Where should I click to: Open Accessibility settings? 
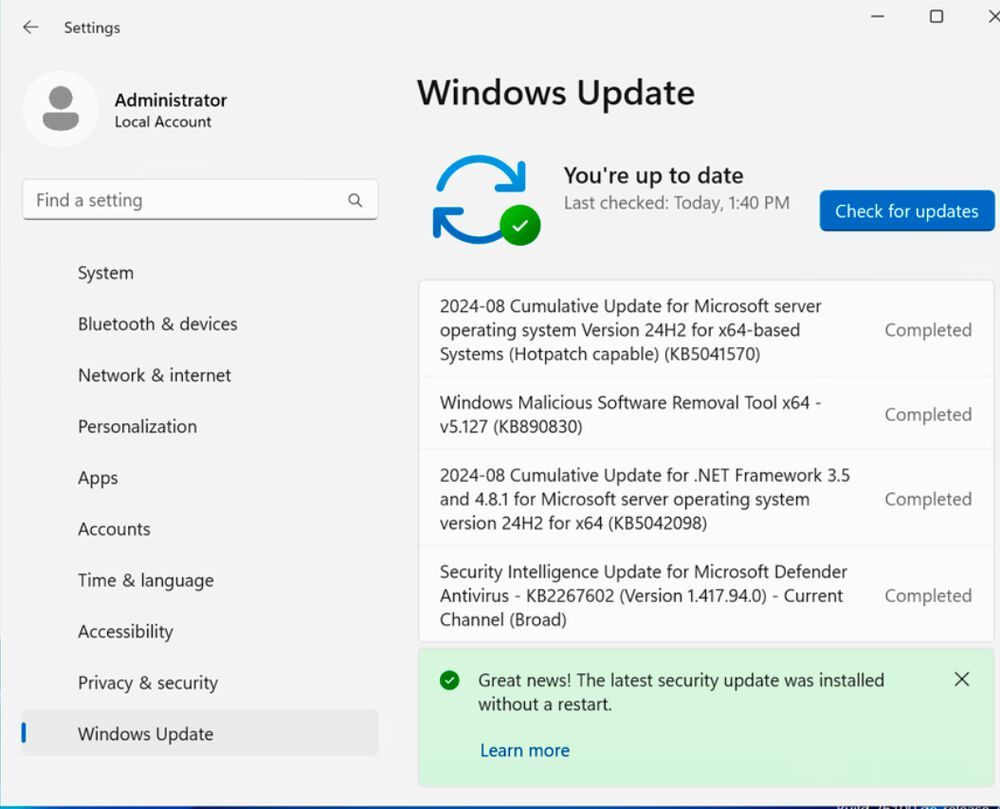click(x=125, y=631)
